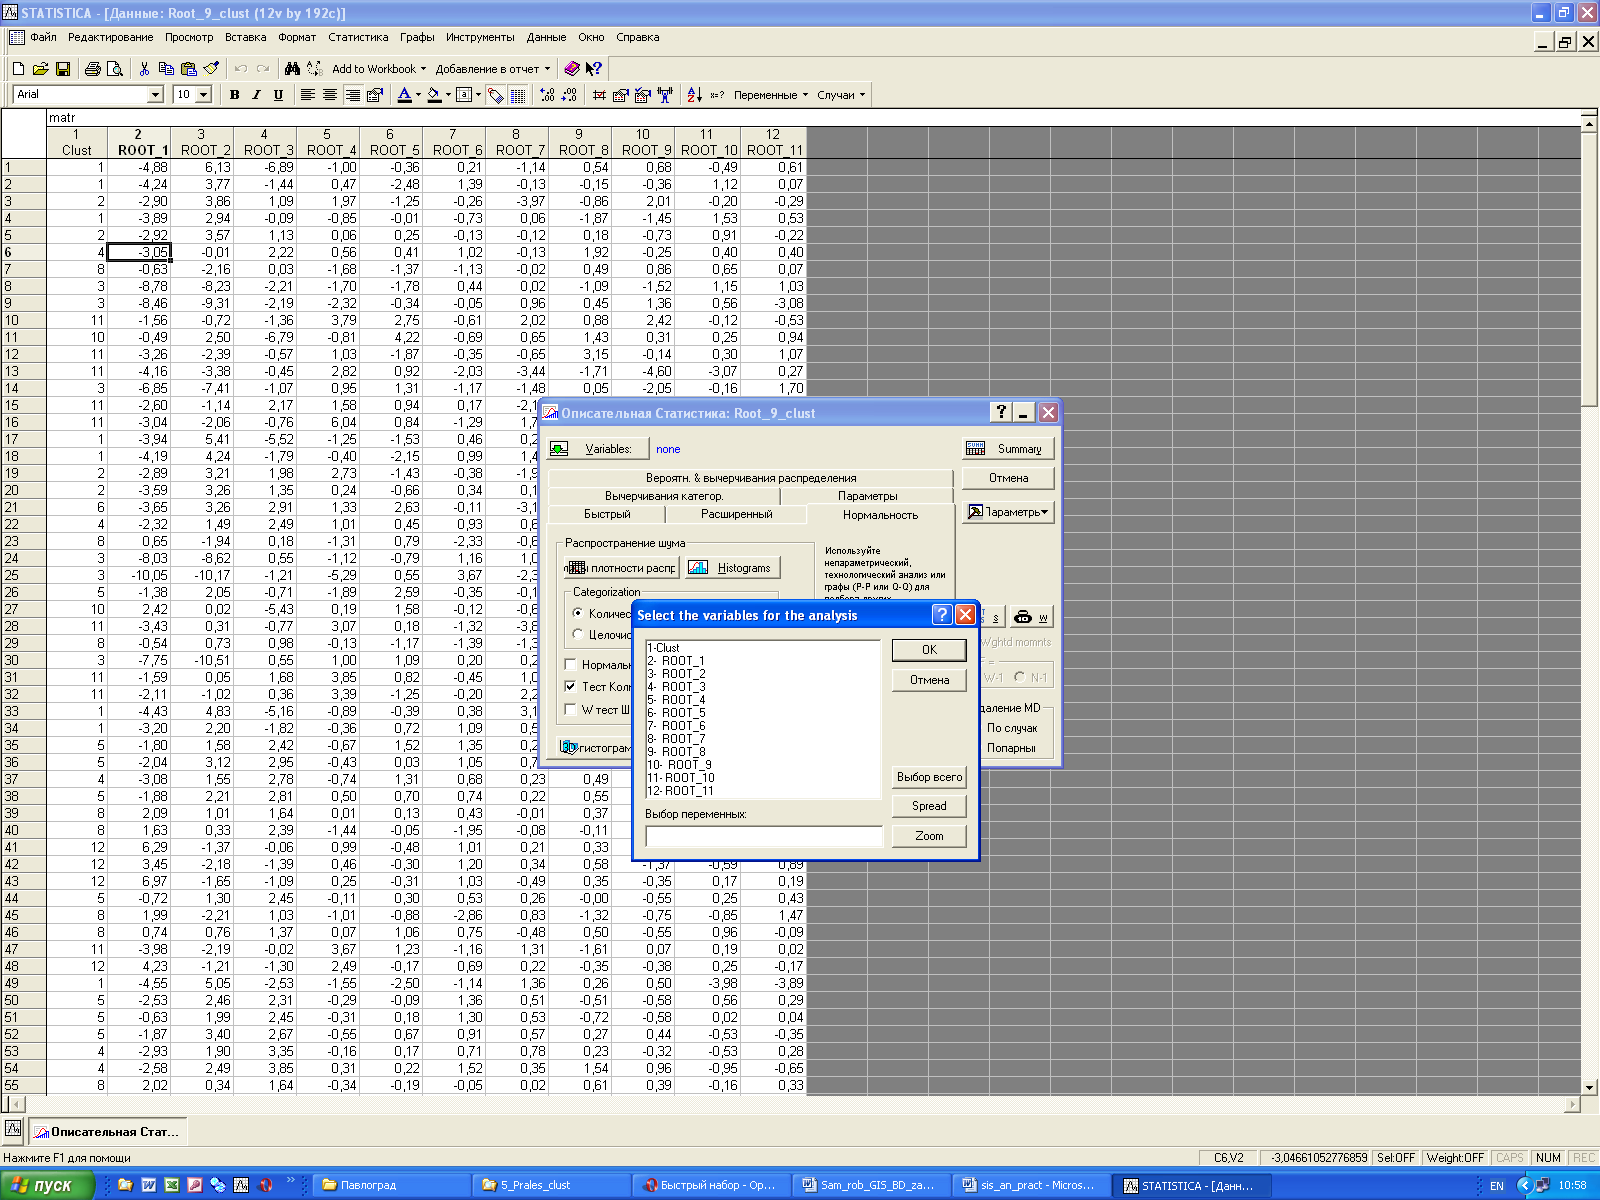Click the sort A-Z icon
The width and height of the screenshot is (1600, 1200).
coord(694,95)
